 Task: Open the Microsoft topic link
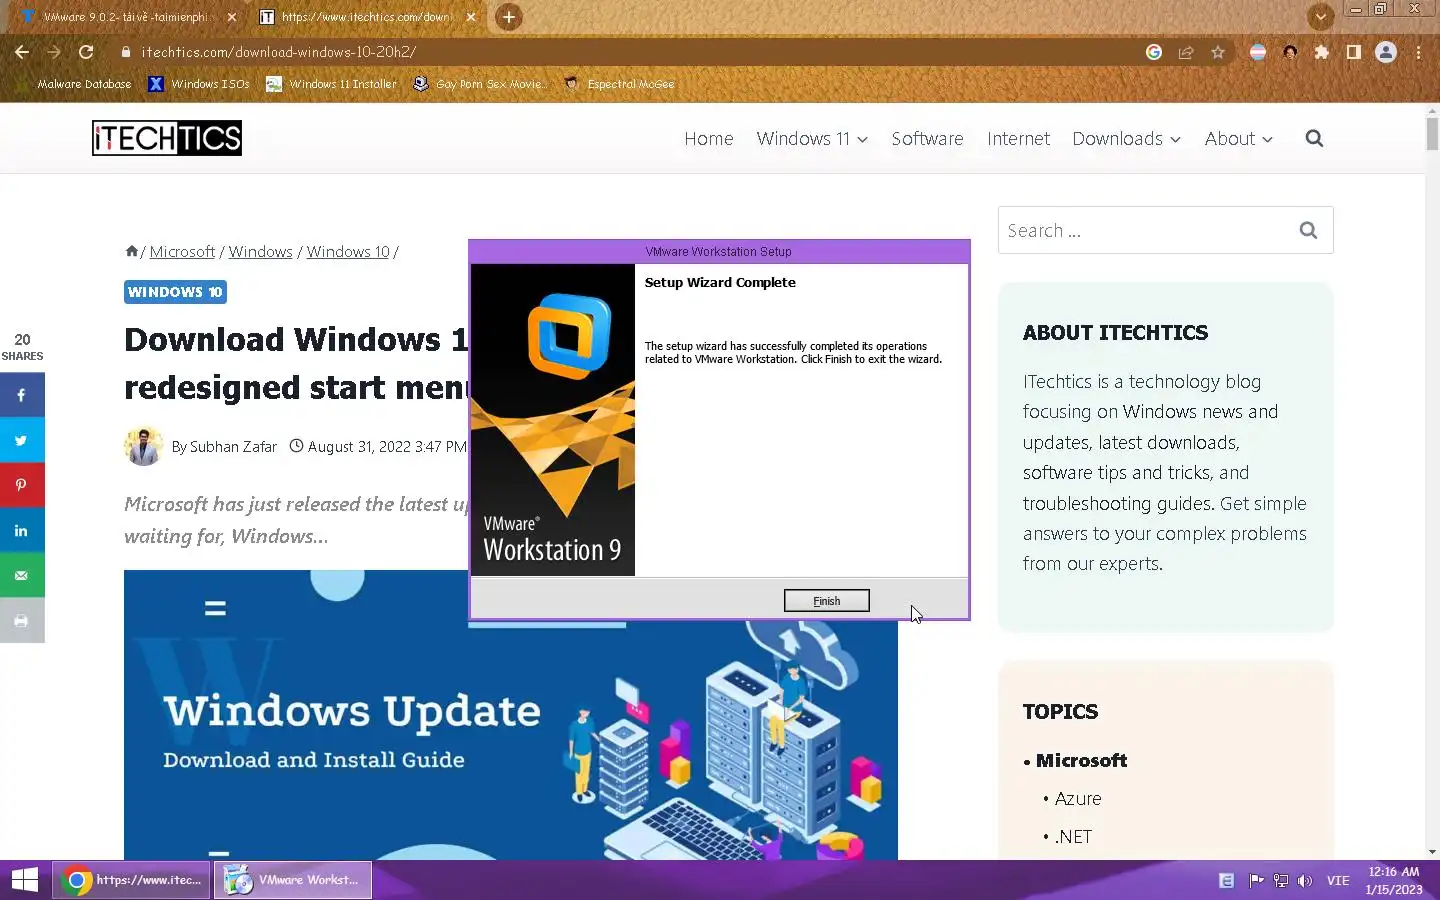[1081, 760]
